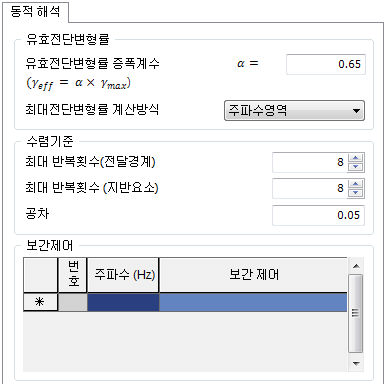This screenshot has height=386, width=388.
Task: Select the 주파수 (Hz) column header
Action: coord(123,275)
